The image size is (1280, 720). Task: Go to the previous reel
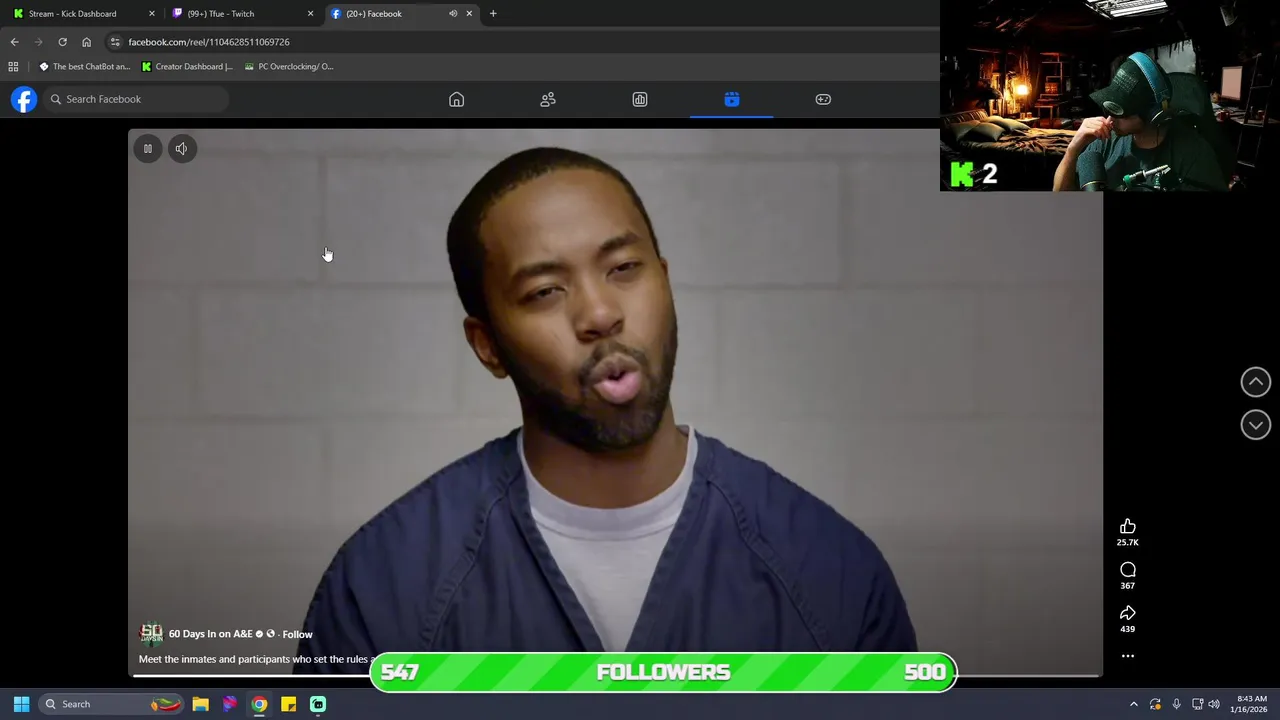coord(1255,382)
